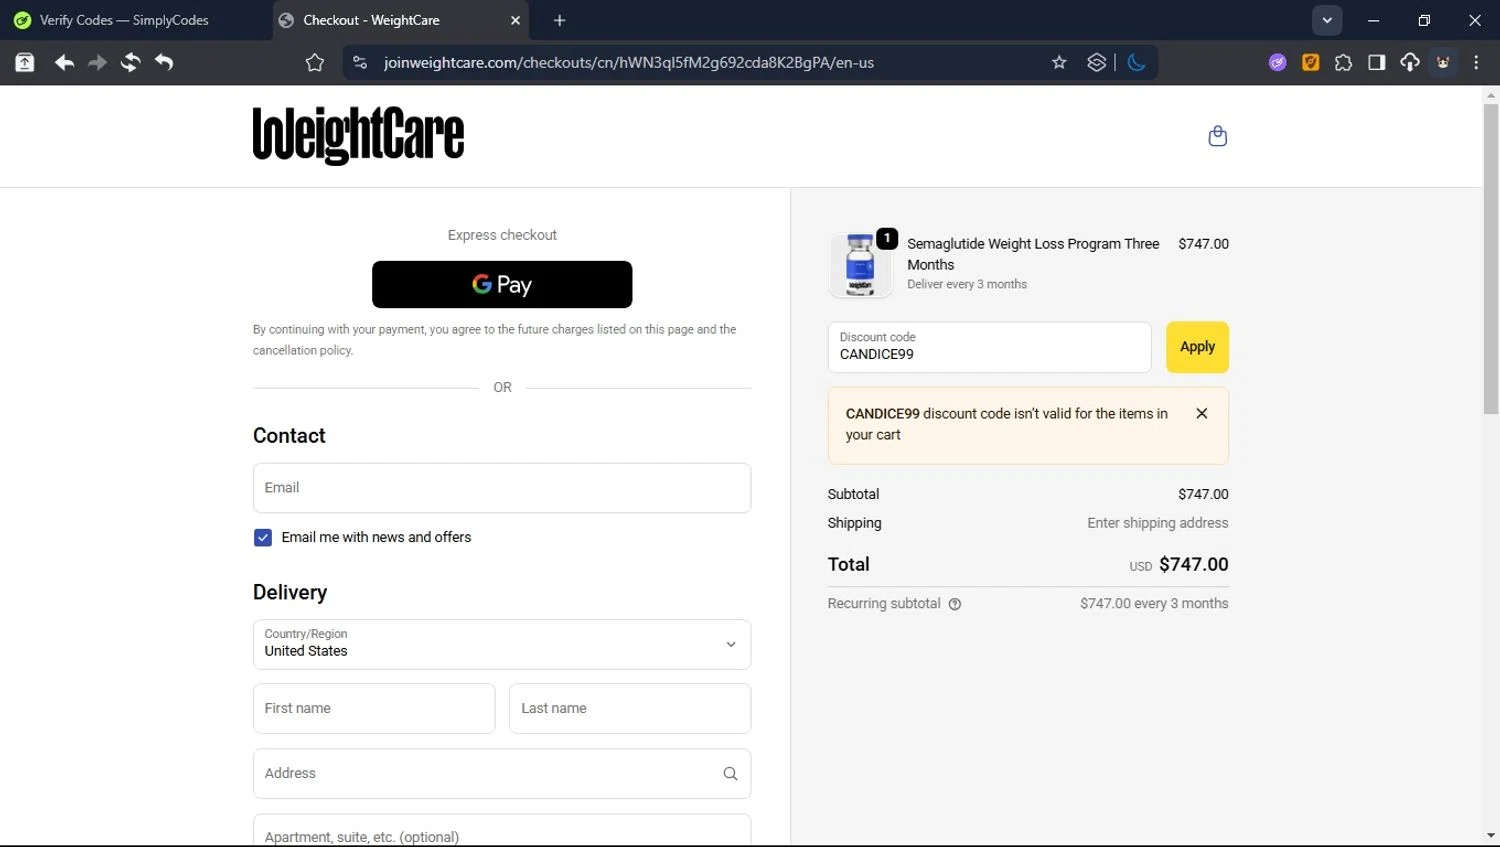Open the tab search dropdown arrow
Image resolution: width=1500 pixels, height=847 pixels.
[x=1327, y=20]
